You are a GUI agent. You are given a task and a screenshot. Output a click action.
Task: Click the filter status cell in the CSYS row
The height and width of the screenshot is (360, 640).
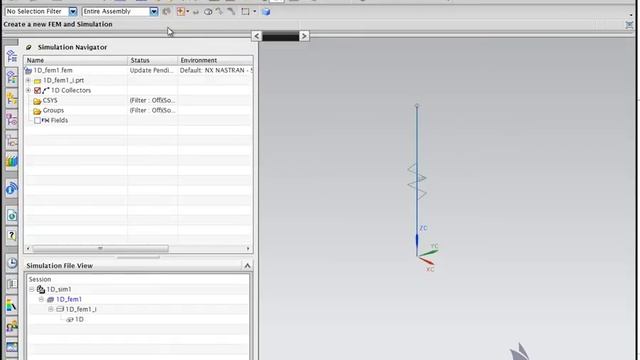coord(152,100)
